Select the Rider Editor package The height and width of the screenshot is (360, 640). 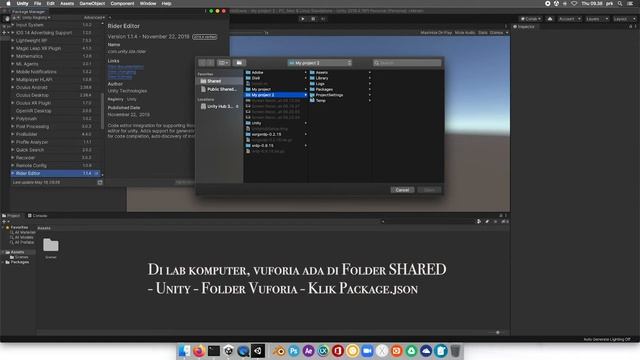click(x=55, y=173)
